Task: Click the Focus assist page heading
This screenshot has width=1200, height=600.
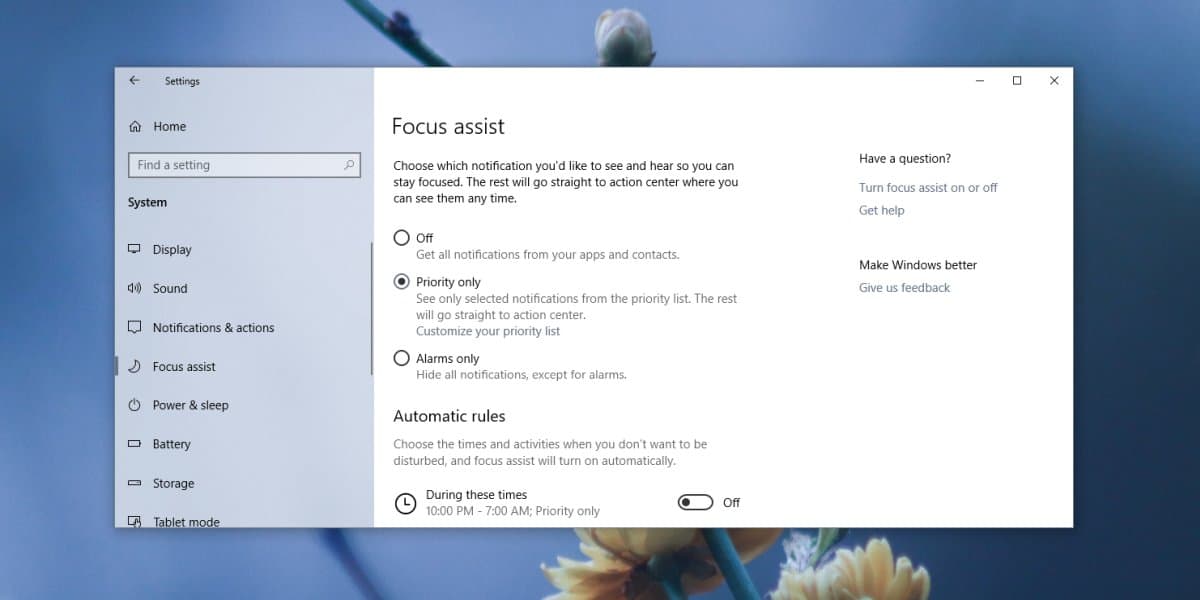Action: (x=448, y=126)
